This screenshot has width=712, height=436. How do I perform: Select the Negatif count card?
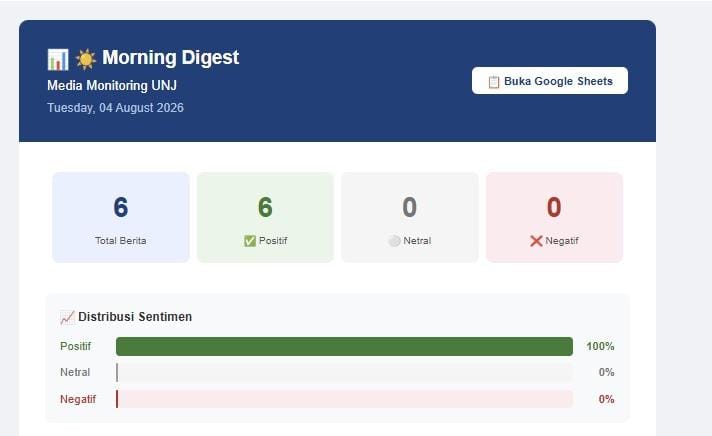(x=554, y=217)
